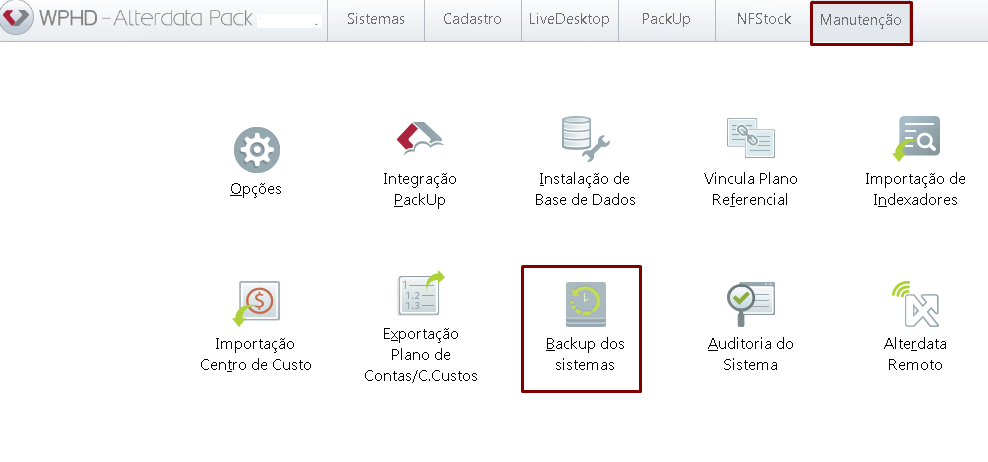Open the PackUp tab
This screenshot has height=462, width=988.
point(667,20)
